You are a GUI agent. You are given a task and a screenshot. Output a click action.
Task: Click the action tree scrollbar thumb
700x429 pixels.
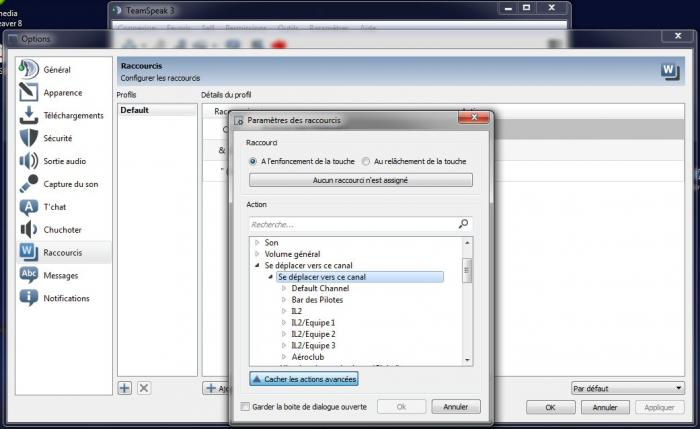pyautogui.click(x=467, y=270)
